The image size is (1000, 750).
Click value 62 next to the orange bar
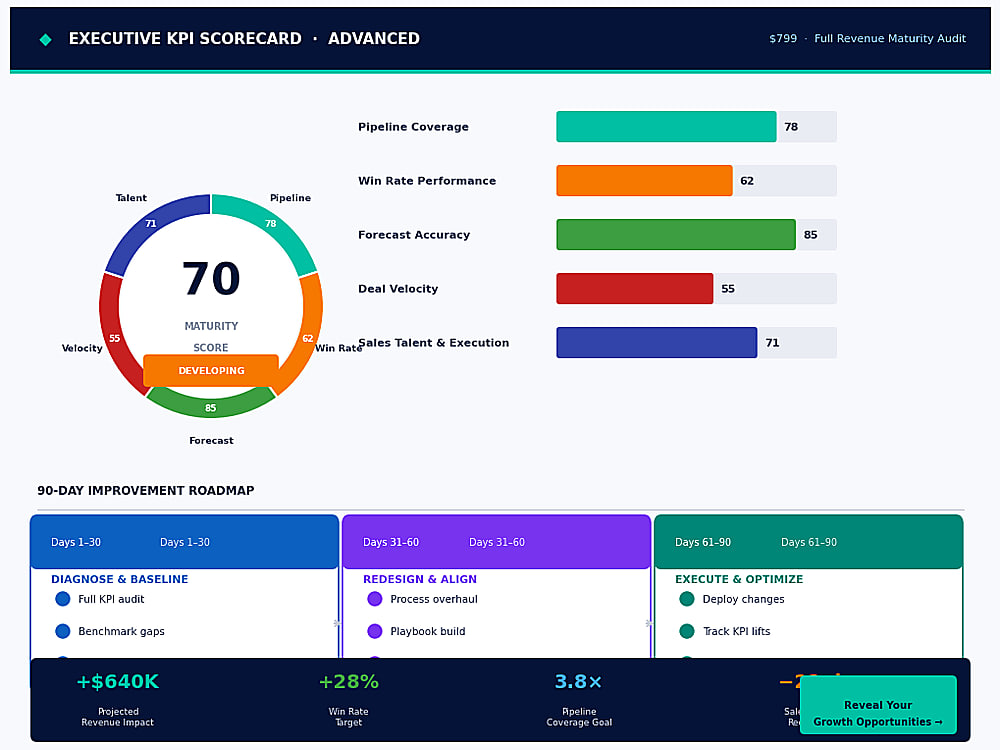tap(747, 180)
